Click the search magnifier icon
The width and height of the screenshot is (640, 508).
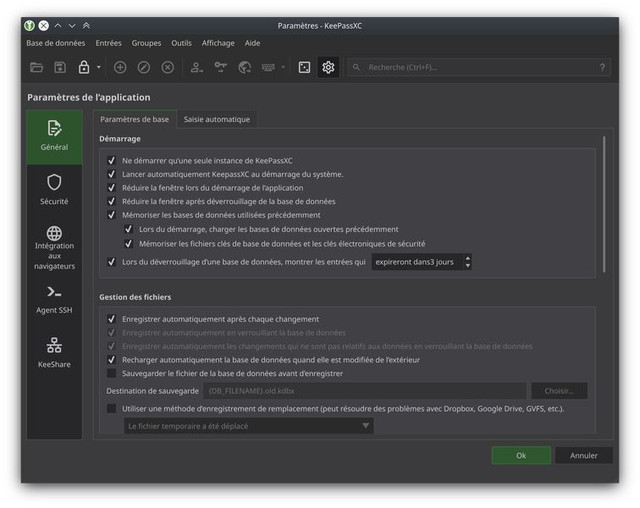356,67
